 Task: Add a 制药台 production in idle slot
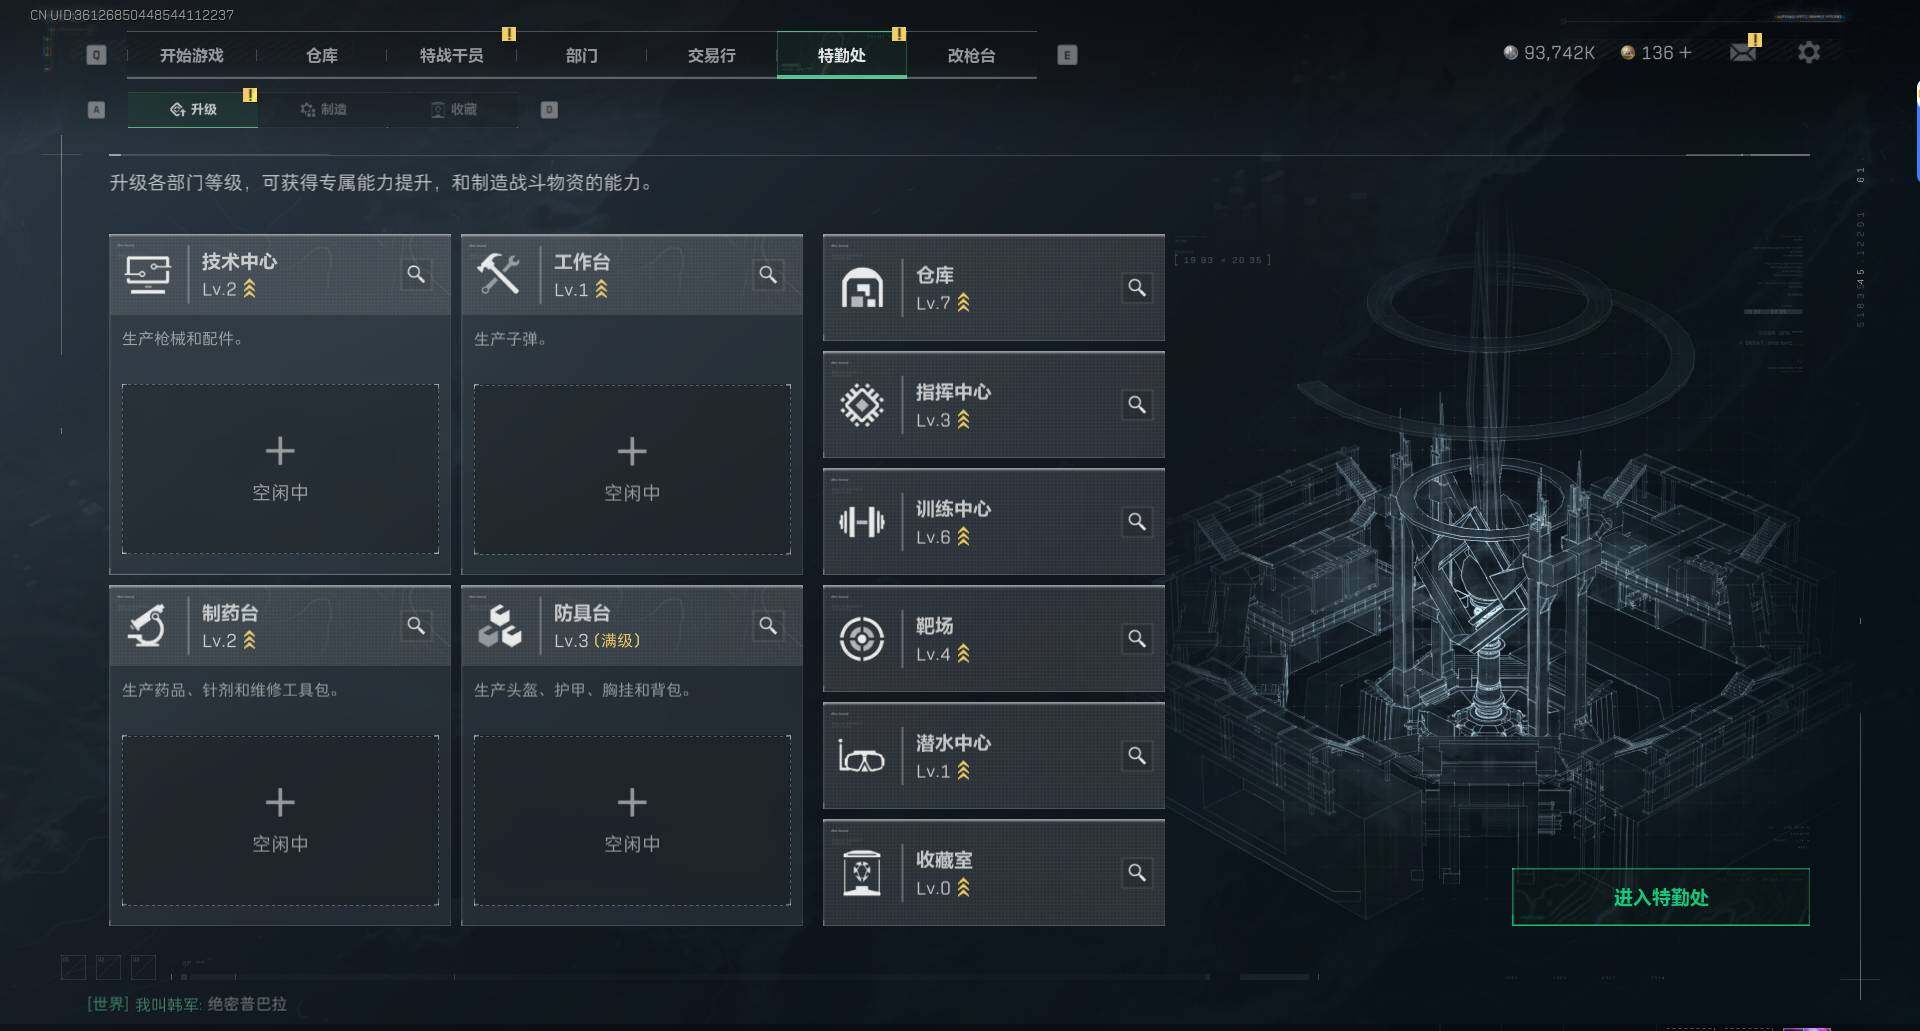click(x=280, y=820)
